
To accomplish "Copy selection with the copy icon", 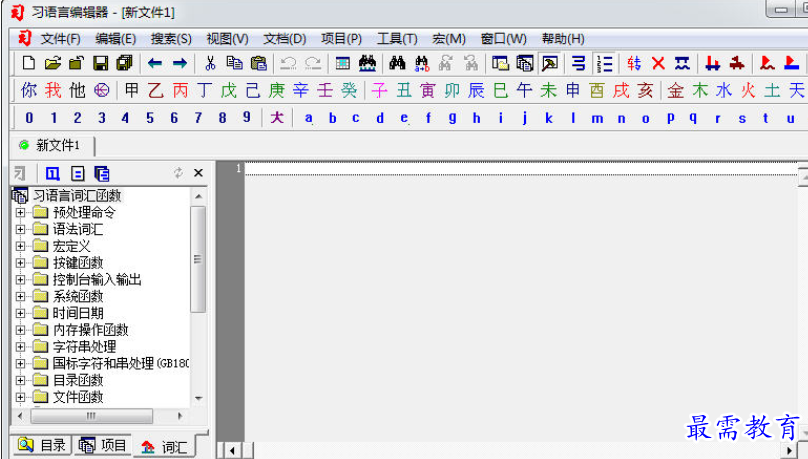I will tap(234, 63).
